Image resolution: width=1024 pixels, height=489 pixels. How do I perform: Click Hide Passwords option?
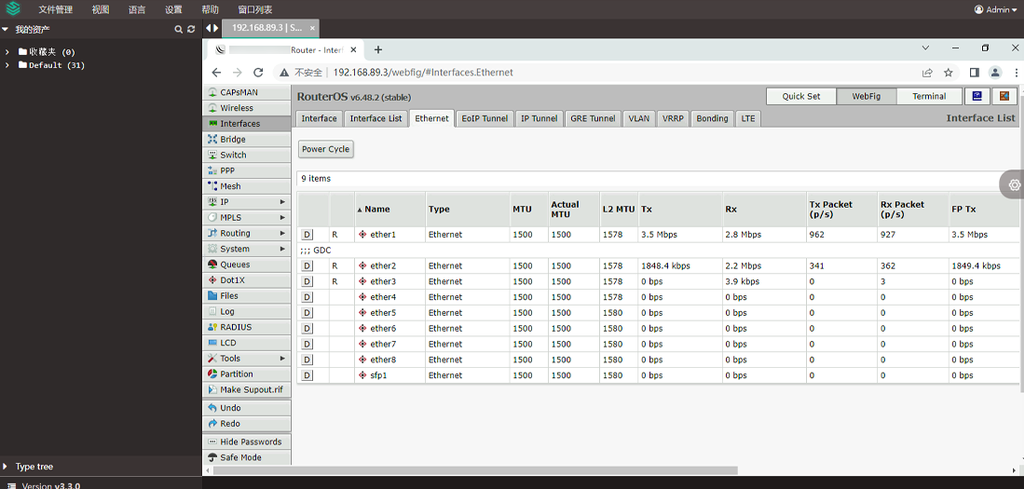[246, 442]
